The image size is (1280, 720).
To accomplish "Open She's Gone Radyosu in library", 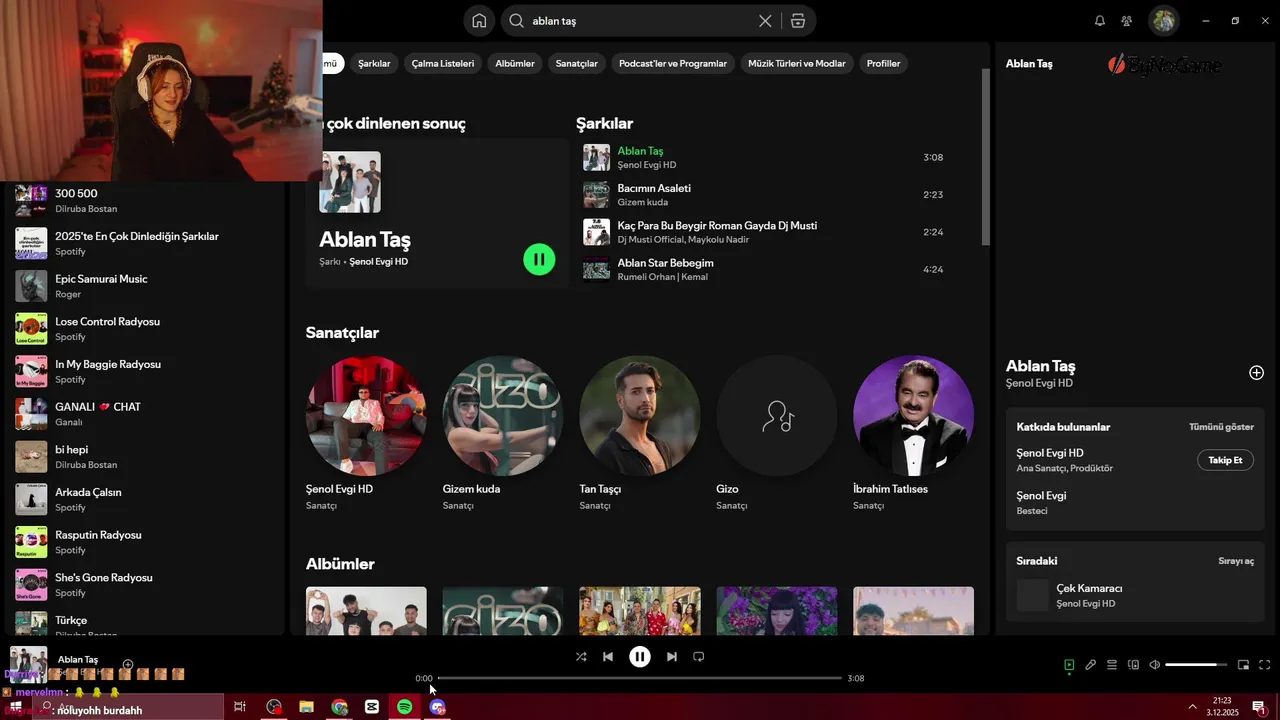I will pos(145,585).
